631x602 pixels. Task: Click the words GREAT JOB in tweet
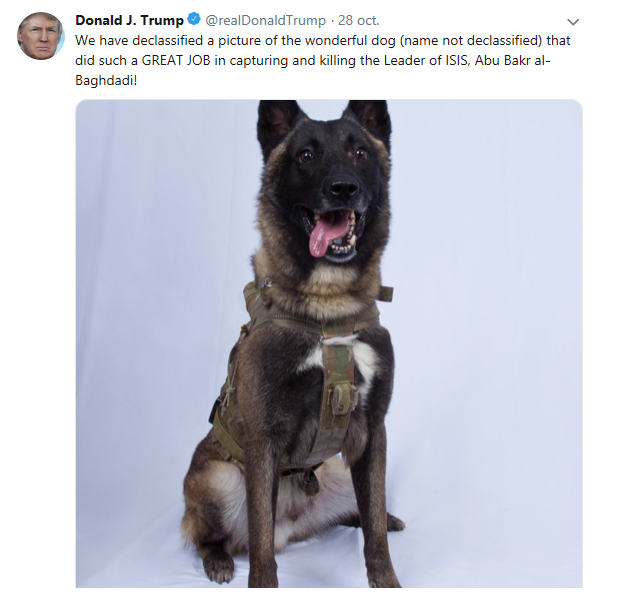(176, 60)
